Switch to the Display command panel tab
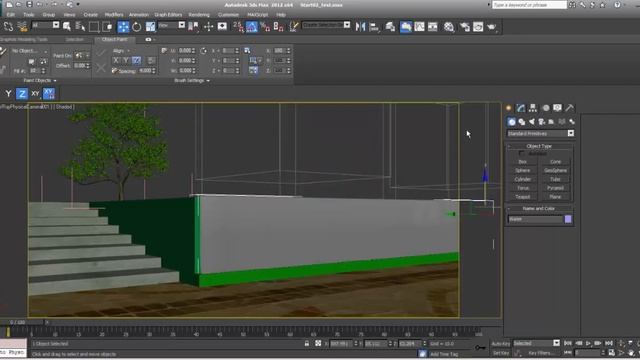Image resolution: width=640 pixels, height=360 pixels. tap(557, 108)
